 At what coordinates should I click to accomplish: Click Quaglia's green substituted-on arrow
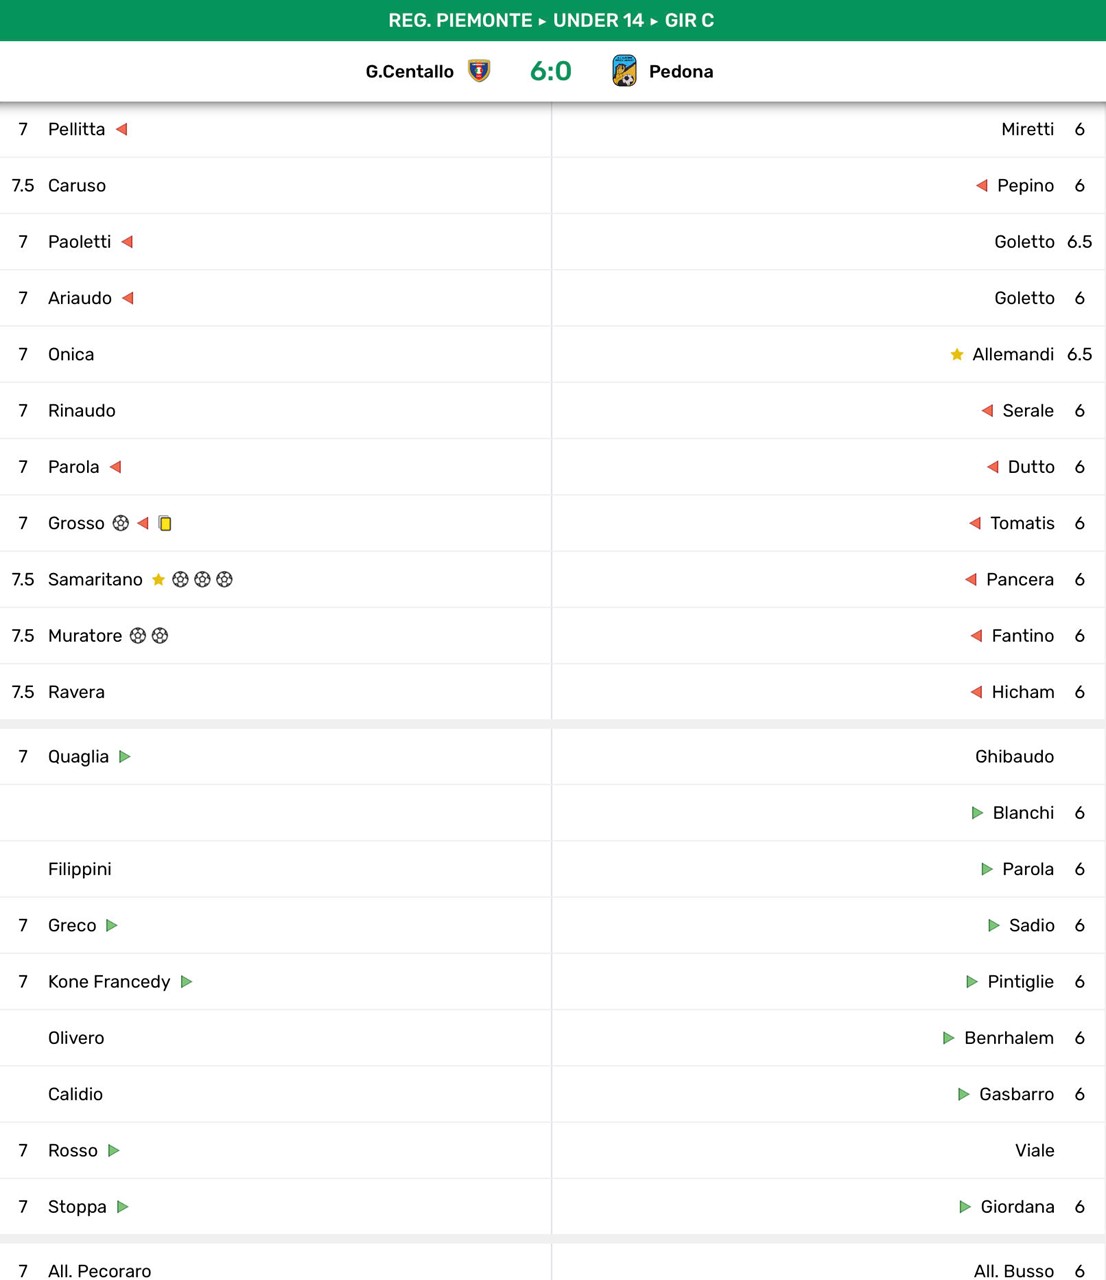pos(125,757)
